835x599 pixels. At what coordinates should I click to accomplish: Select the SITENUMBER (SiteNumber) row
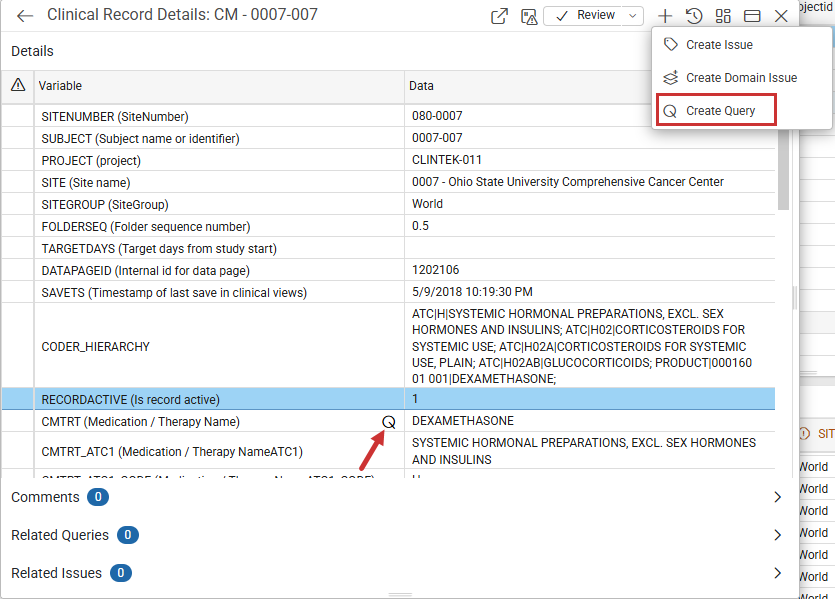[388, 116]
